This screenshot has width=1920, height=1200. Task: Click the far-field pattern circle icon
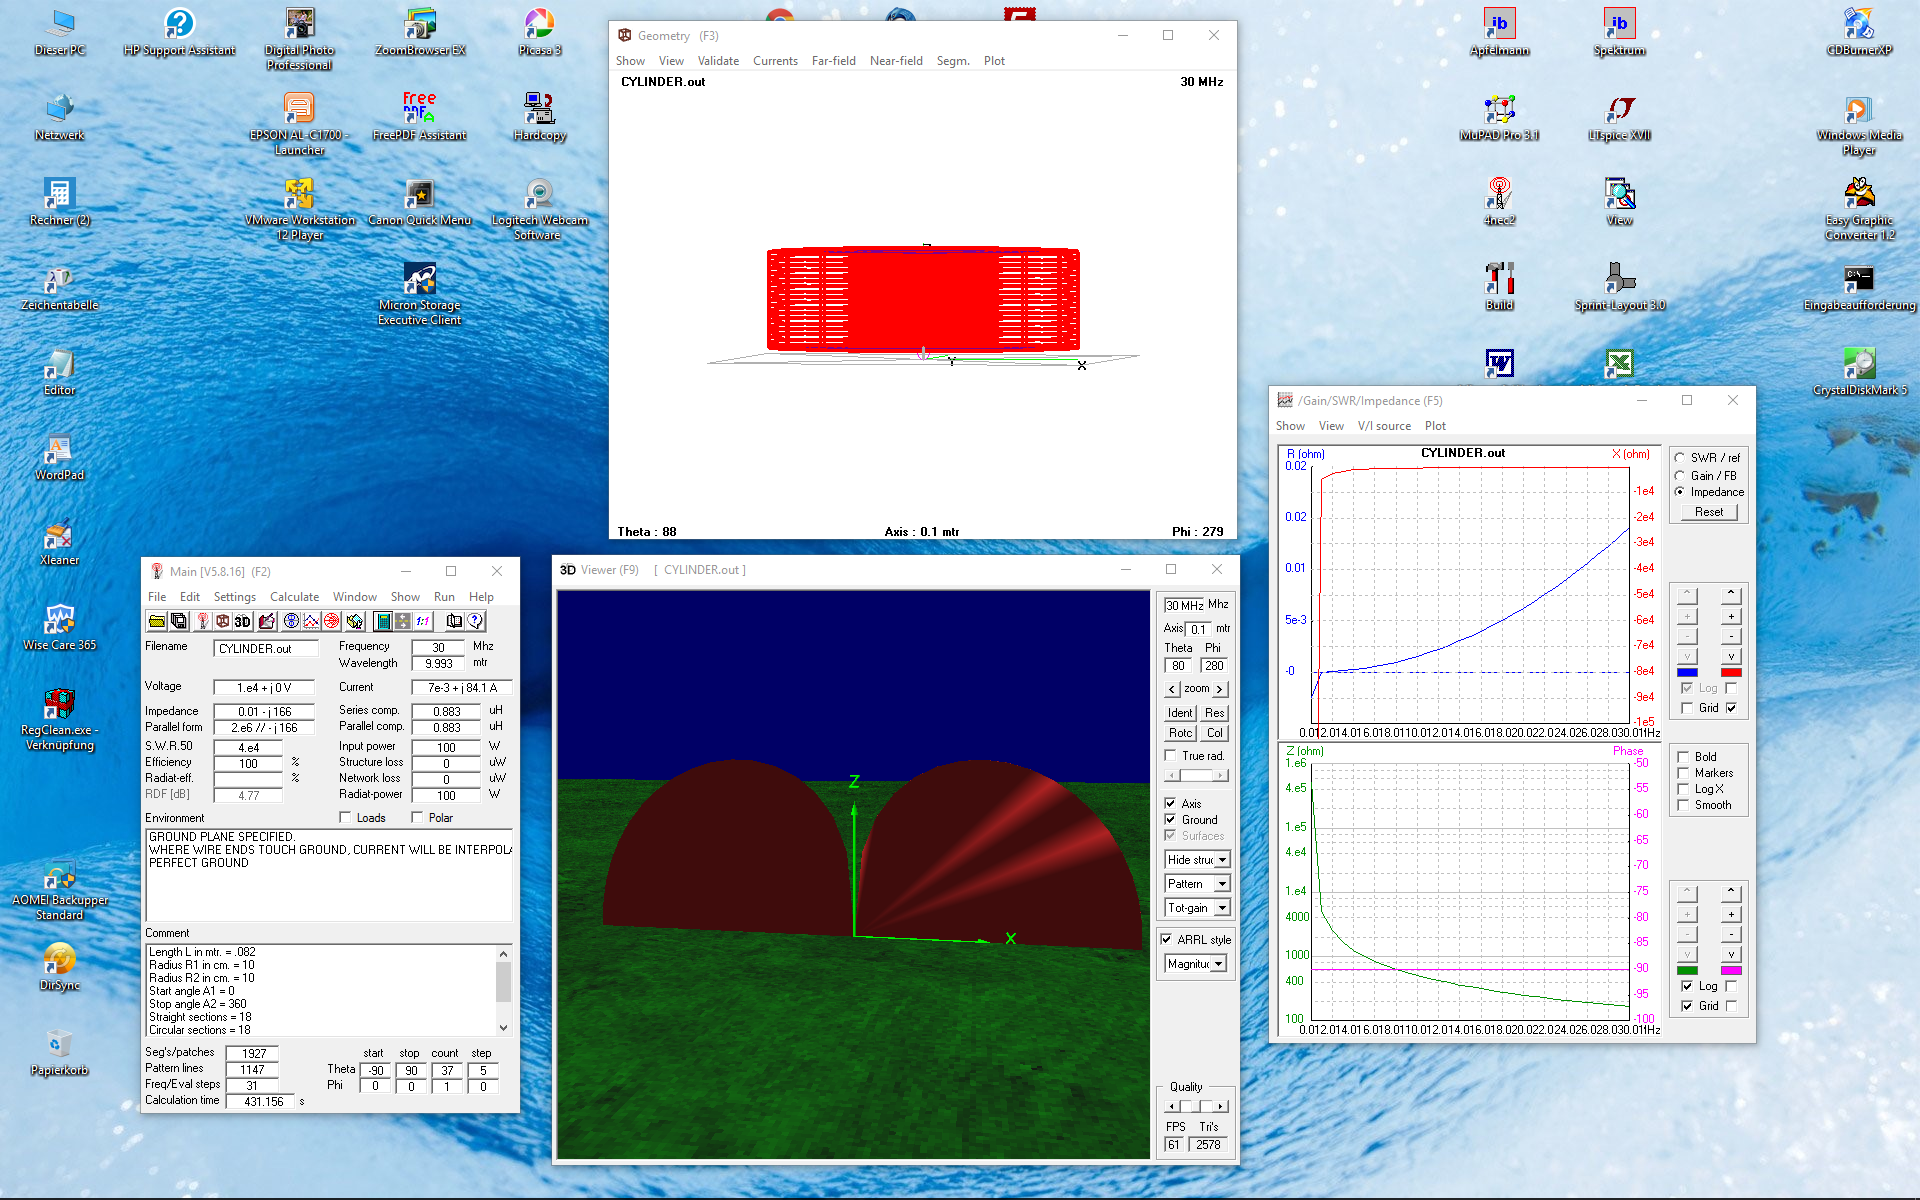click(x=291, y=621)
